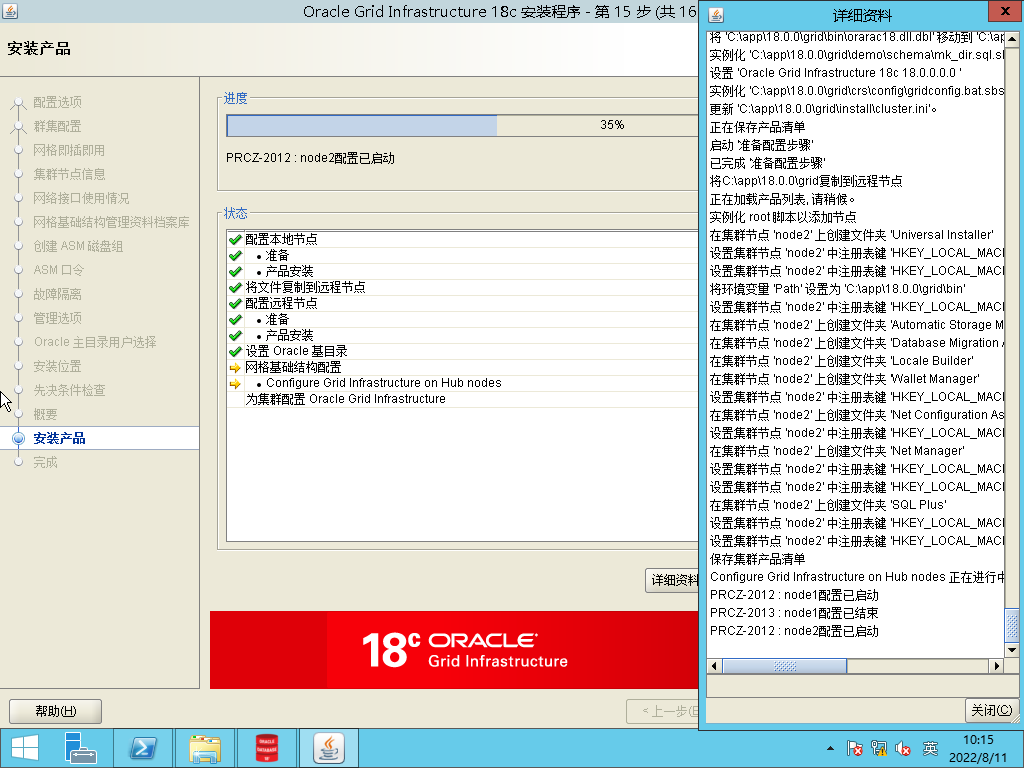1024x768 pixels.
Task: Click the Java installer taskbar icon
Action: point(328,748)
